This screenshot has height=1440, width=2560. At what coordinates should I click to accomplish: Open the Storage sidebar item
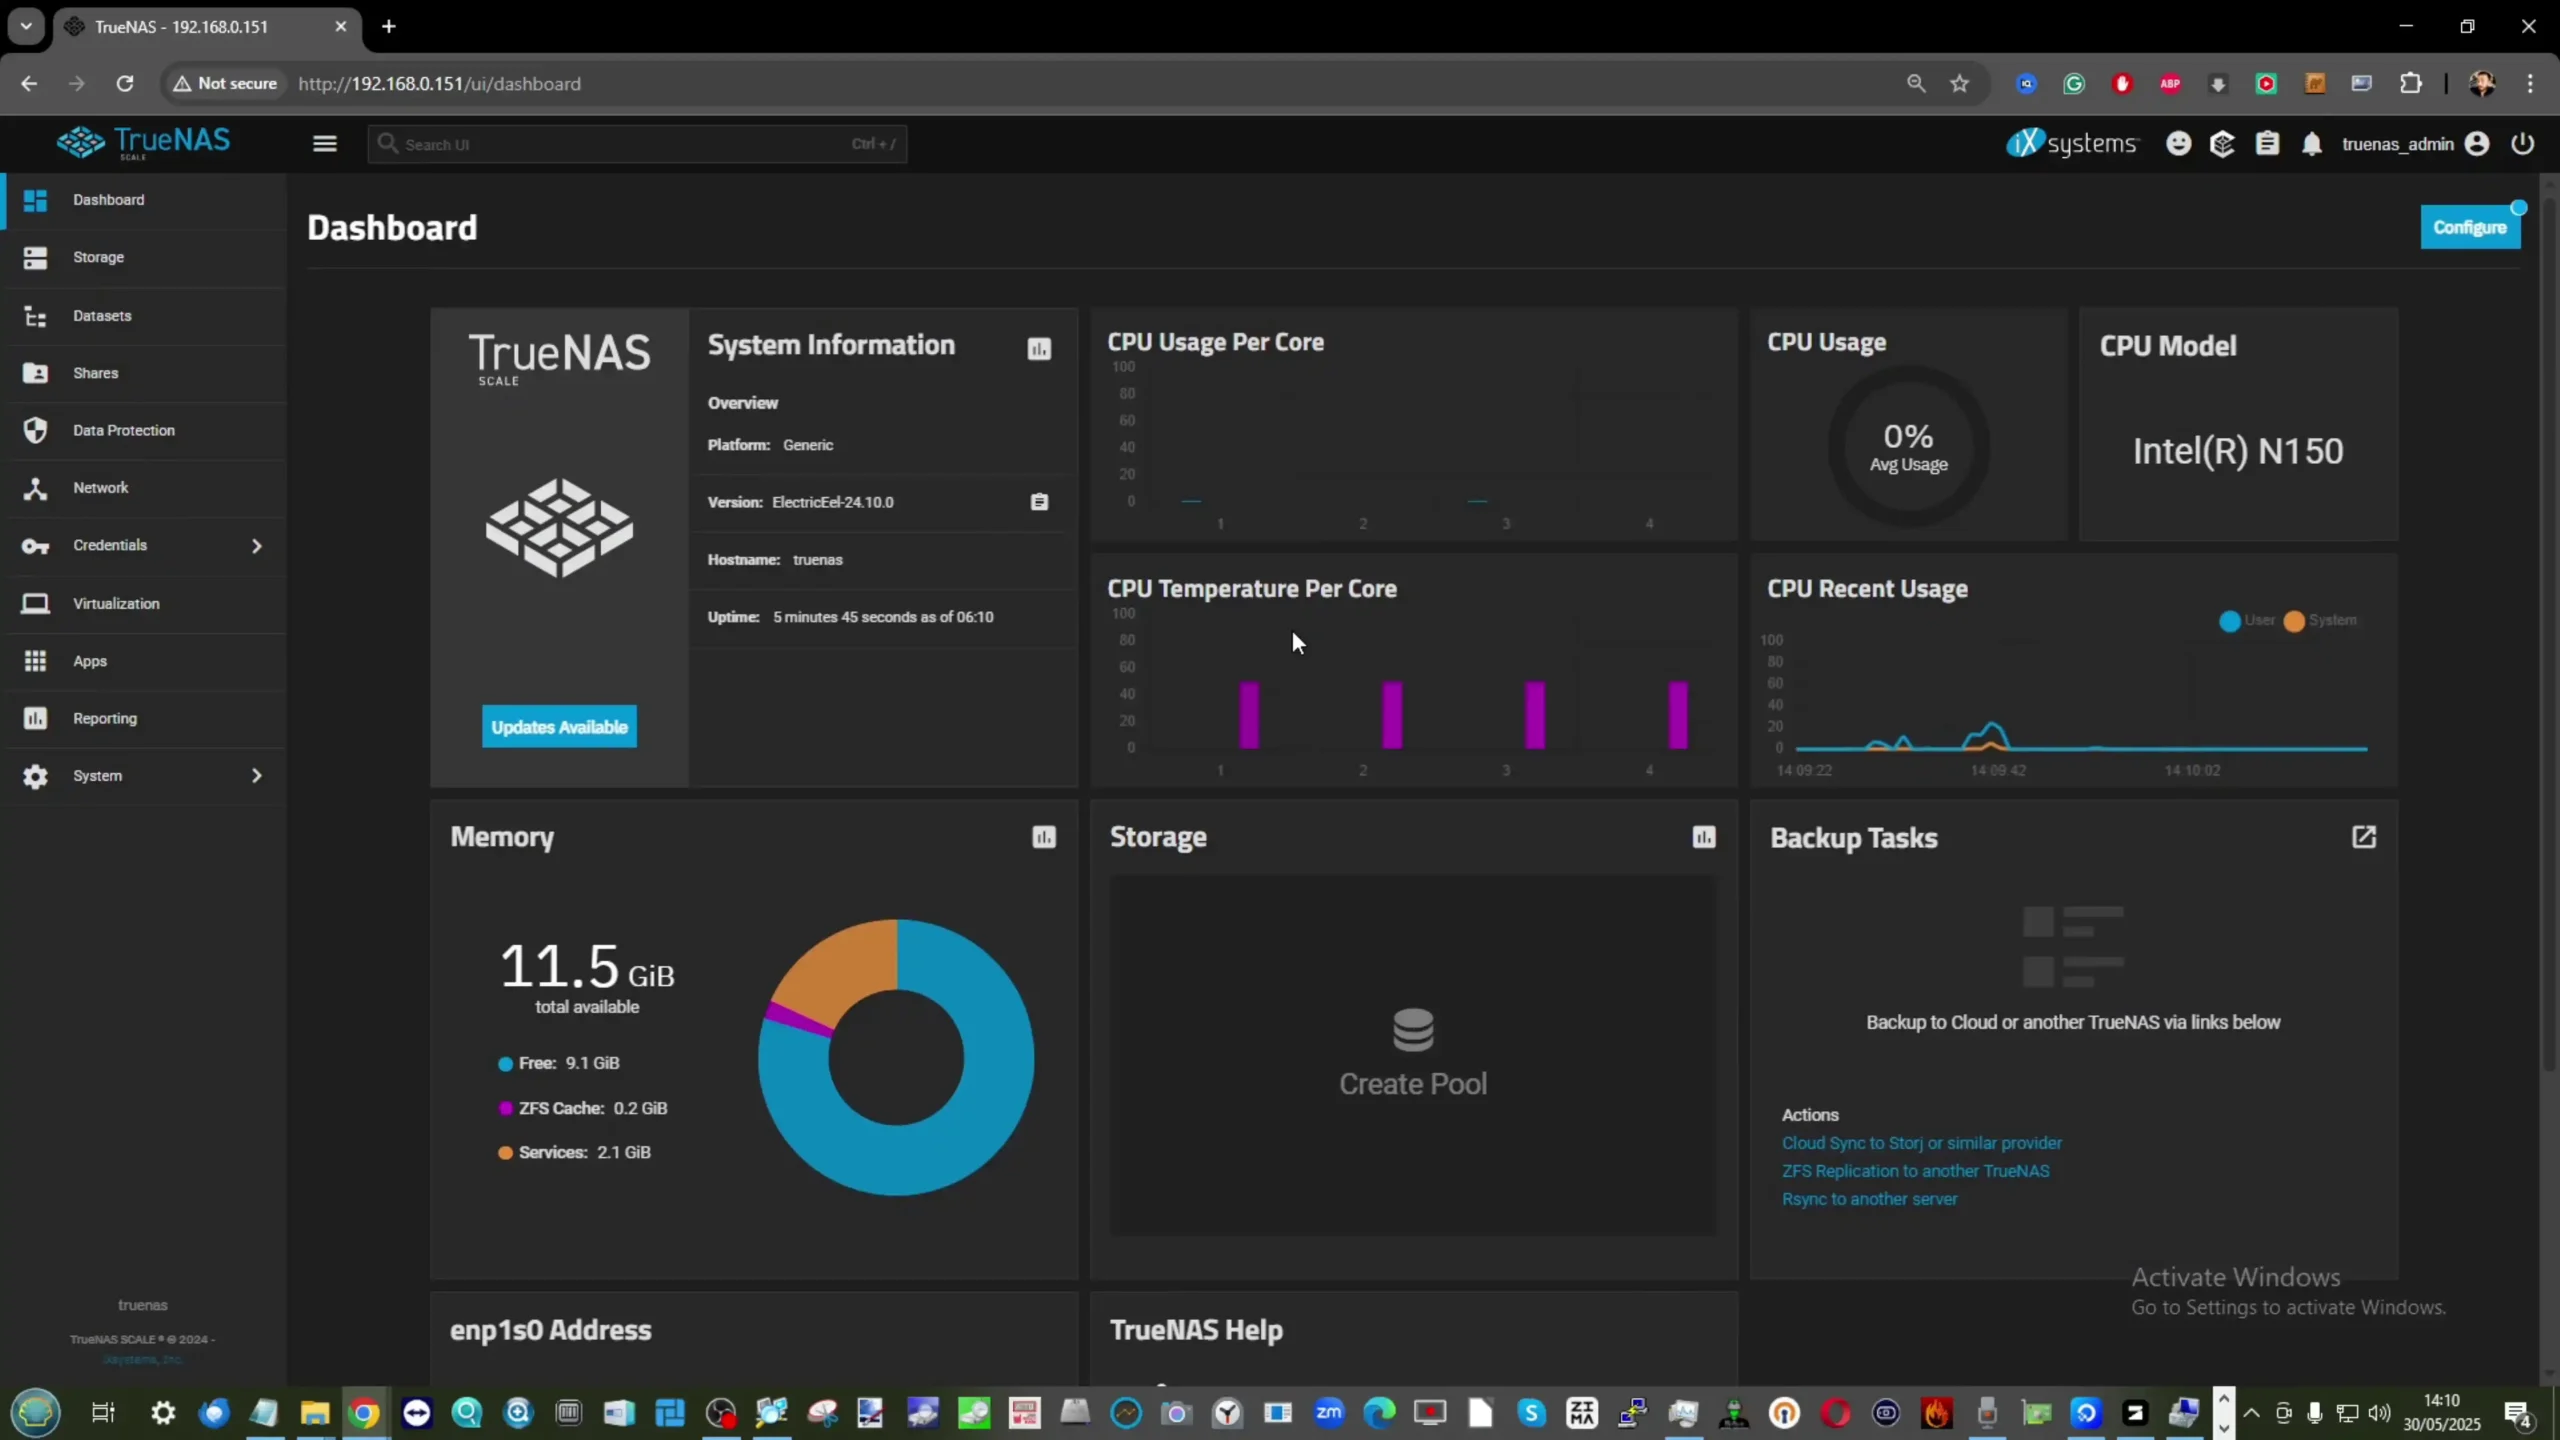[x=144, y=258]
